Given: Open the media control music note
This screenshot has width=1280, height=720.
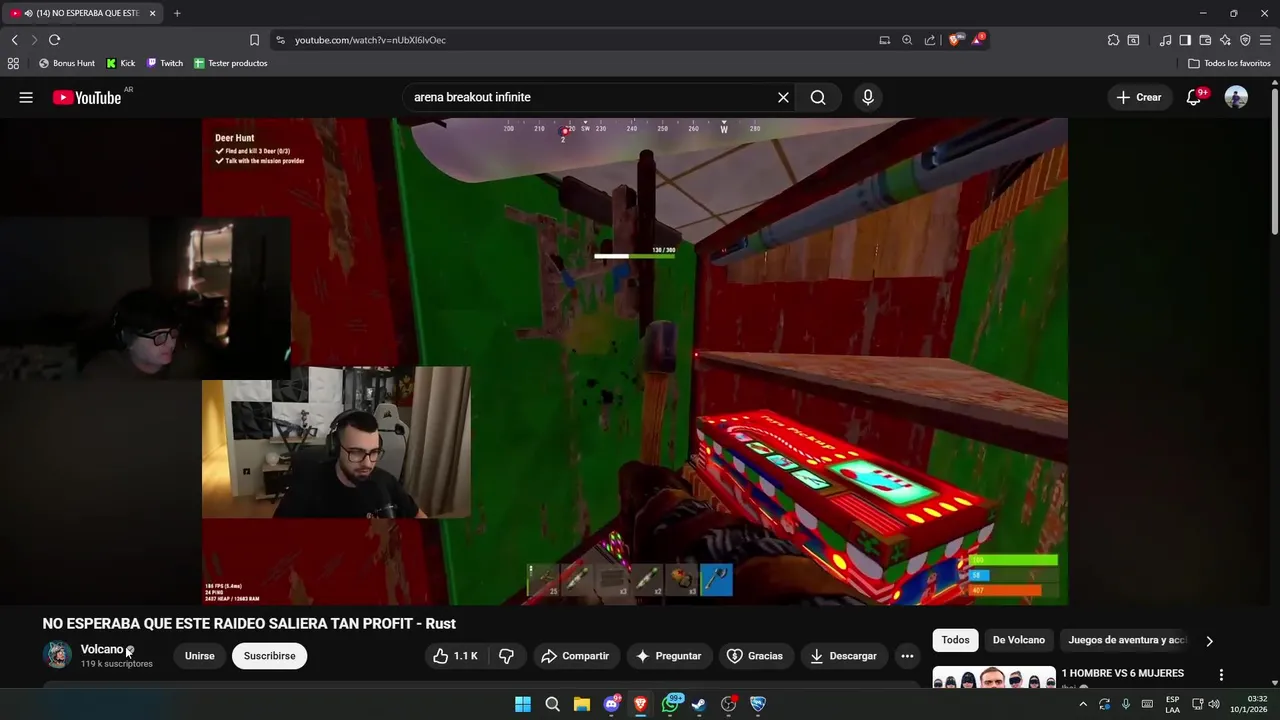Looking at the screenshot, I should click(1165, 40).
